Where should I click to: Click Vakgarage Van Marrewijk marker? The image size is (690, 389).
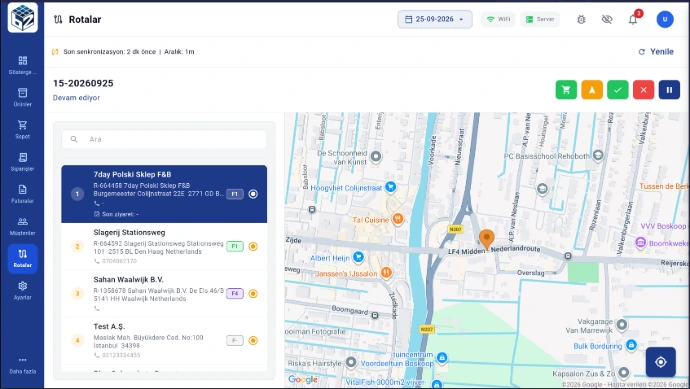tap(621, 325)
